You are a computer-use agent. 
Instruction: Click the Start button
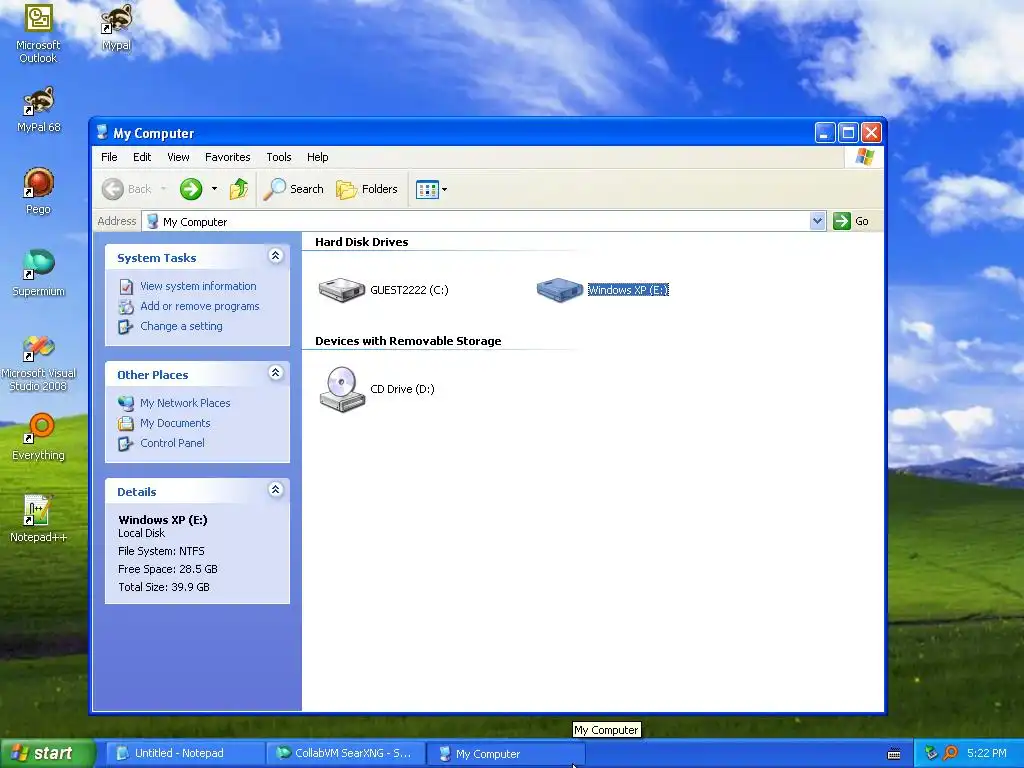[x=47, y=754]
